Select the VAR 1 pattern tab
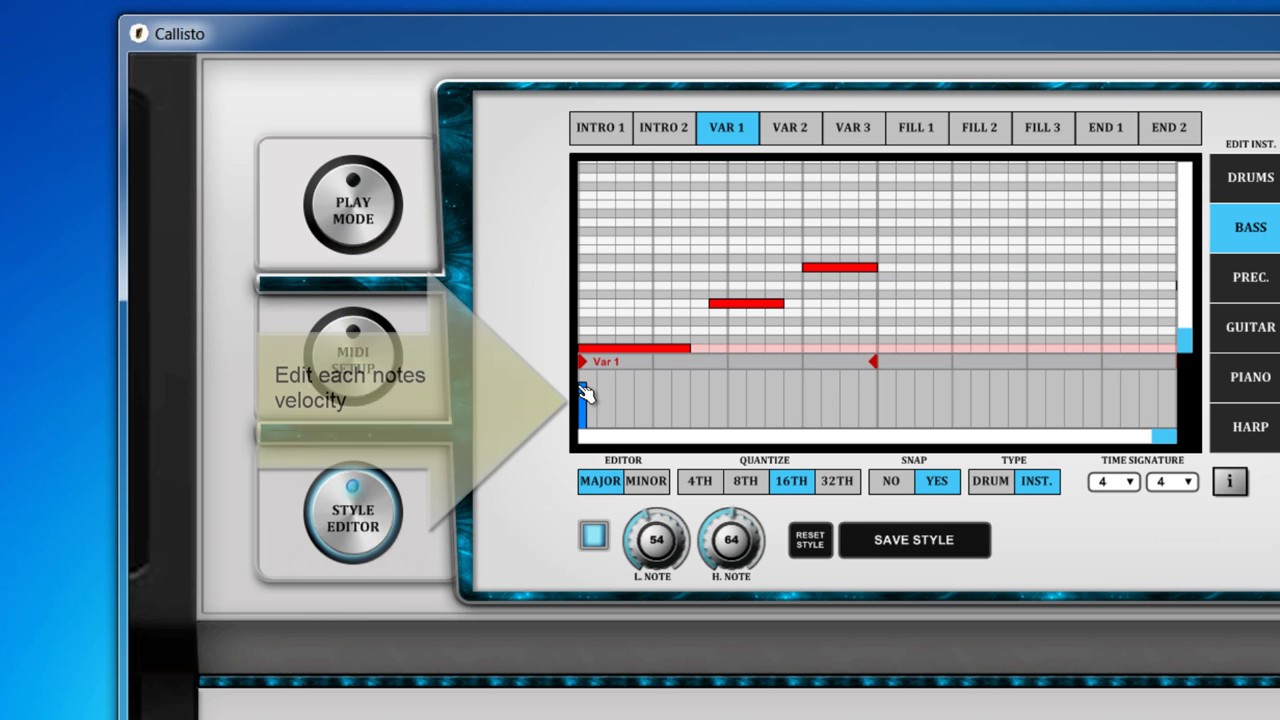The width and height of the screenshot is (1280, 720). point(727,128)
